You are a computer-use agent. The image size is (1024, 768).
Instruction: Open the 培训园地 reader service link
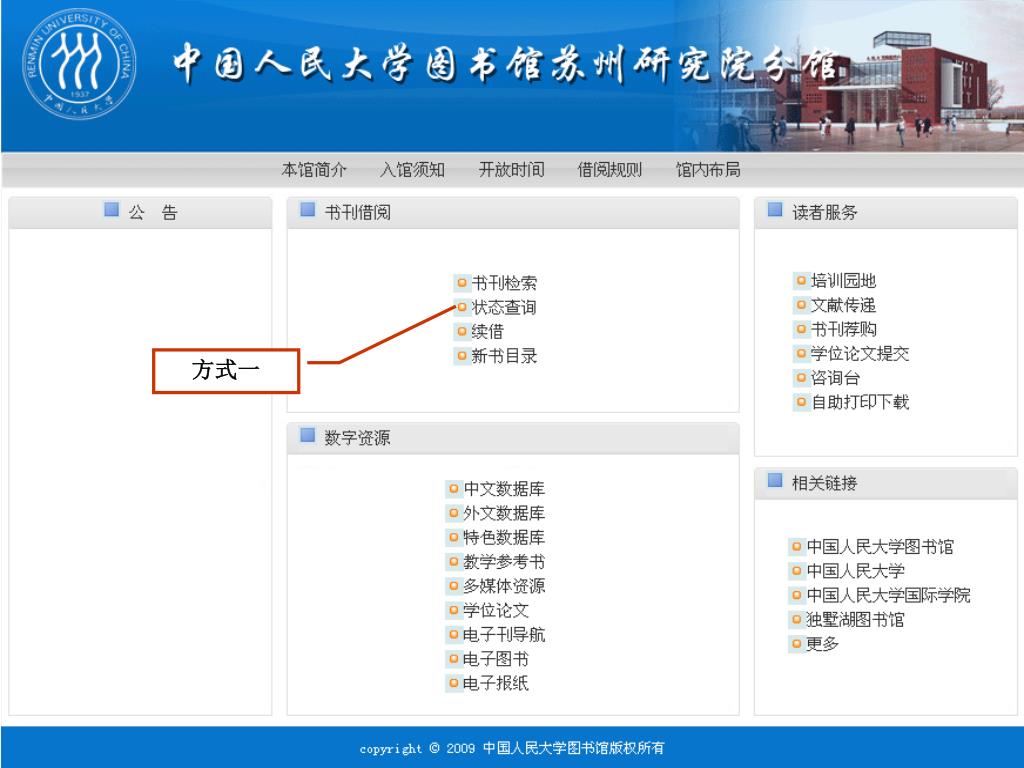click(x=843, y=281)
